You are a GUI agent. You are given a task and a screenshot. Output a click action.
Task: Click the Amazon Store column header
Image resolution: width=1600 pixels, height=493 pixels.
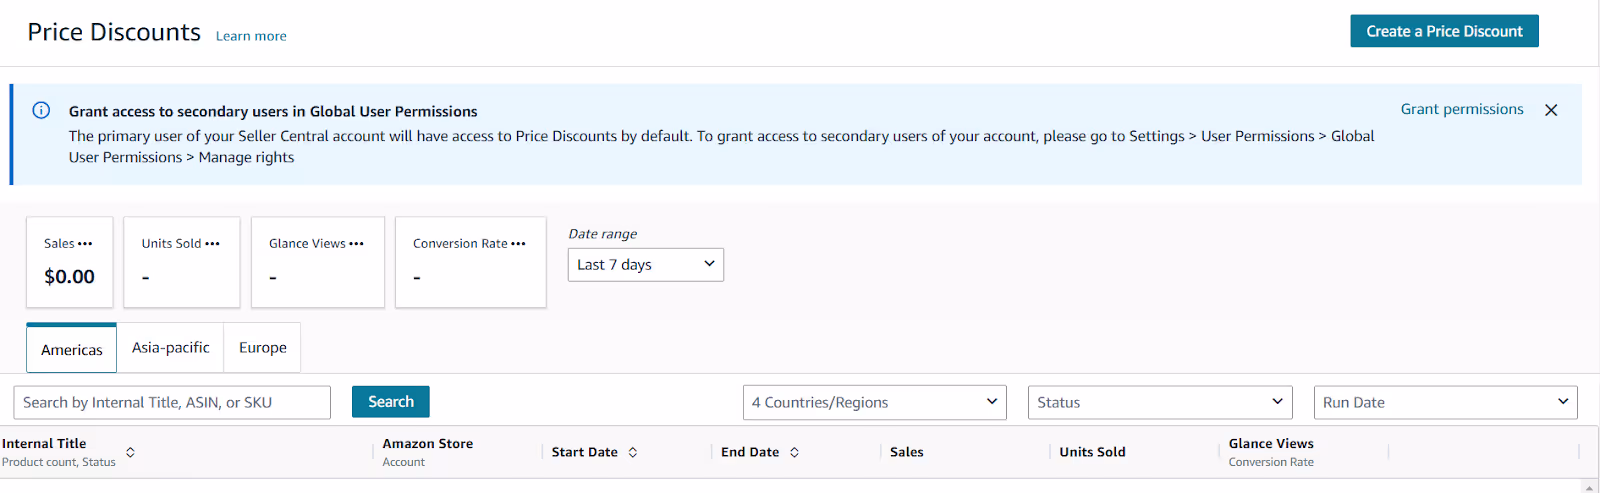click(x=428, y=443)
